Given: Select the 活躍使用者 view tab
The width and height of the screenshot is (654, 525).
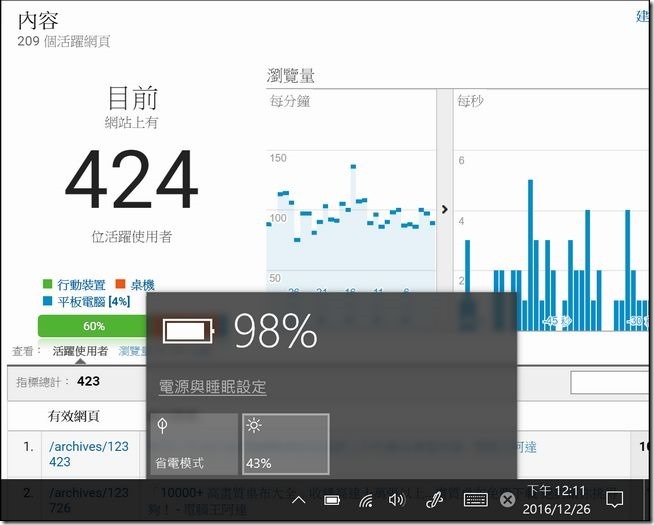Looking at the screenshot, I should (x=80, y=351).
